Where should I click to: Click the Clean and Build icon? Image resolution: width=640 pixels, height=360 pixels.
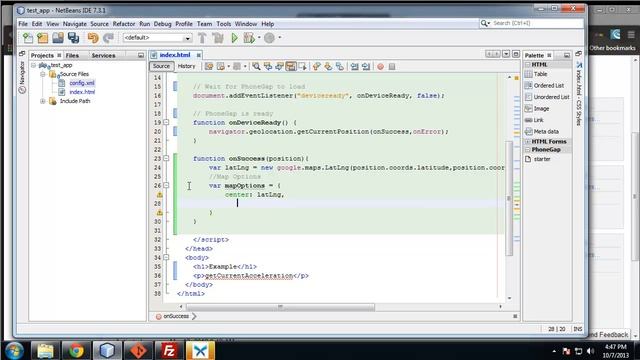pyautogui.click(x=218, y=38)
